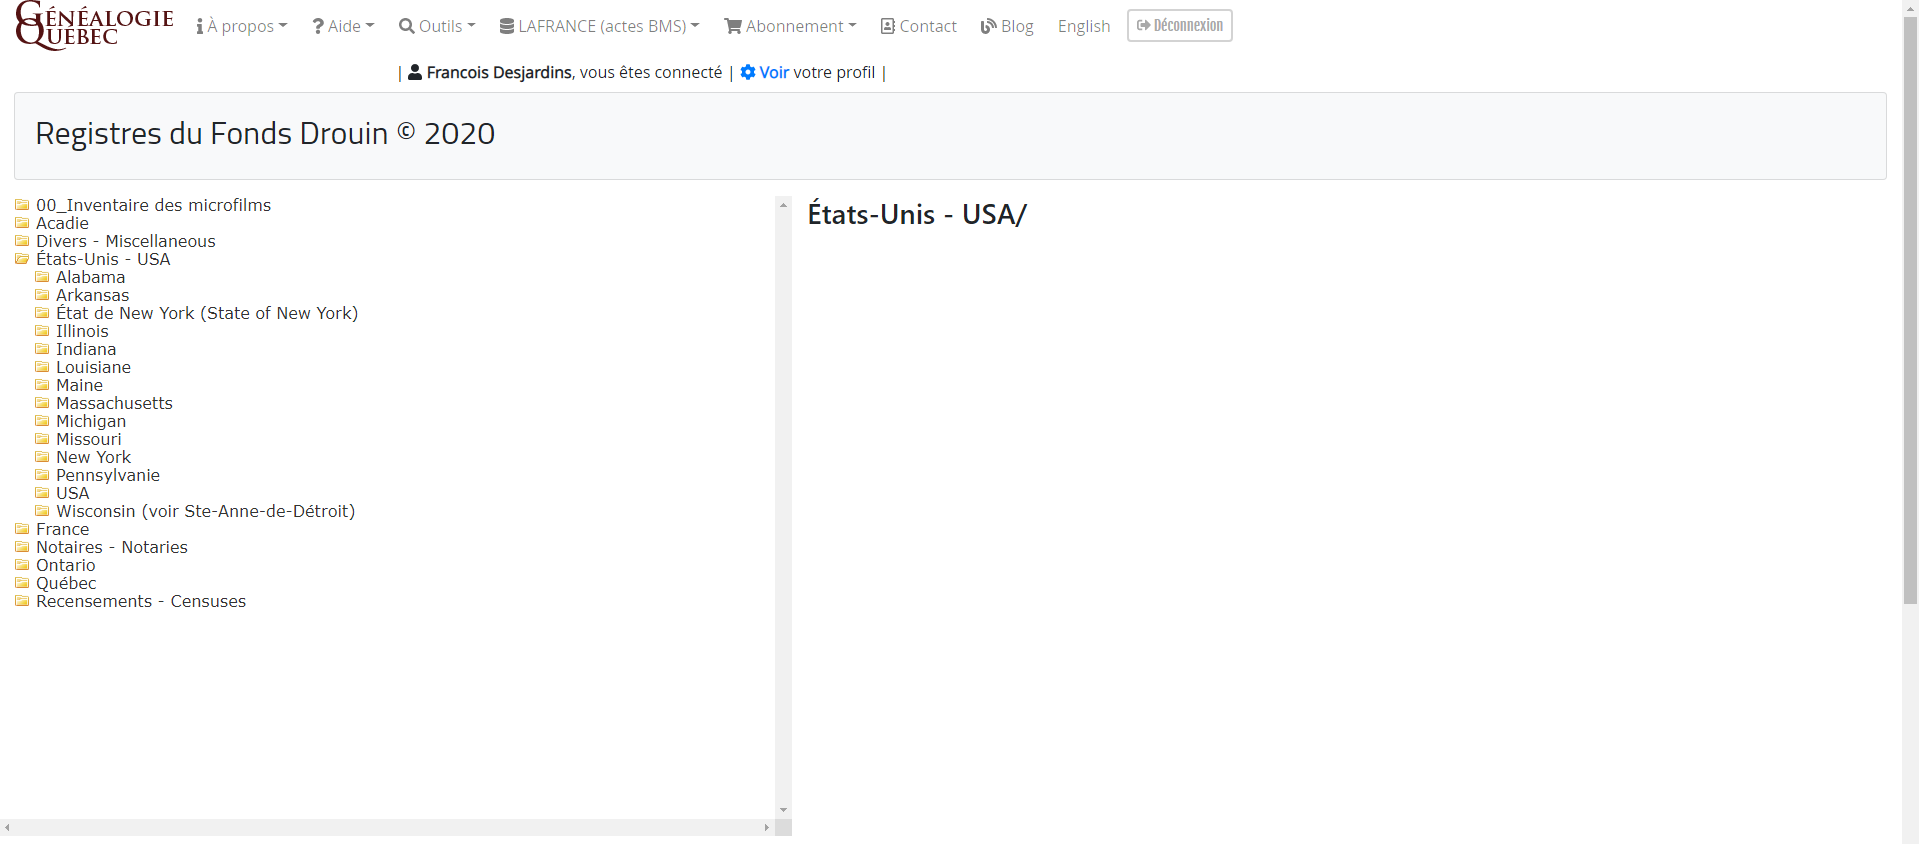Click the Massachusetts folder icon

point(42,403)
